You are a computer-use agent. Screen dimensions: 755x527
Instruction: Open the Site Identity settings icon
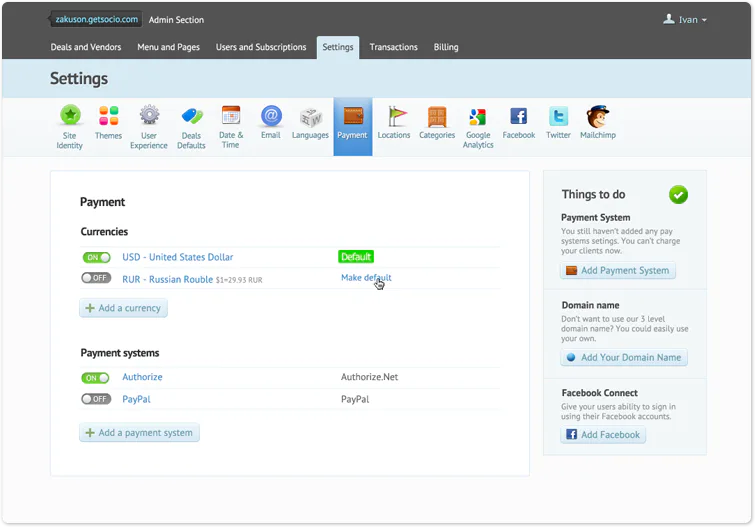click(70, 116)
